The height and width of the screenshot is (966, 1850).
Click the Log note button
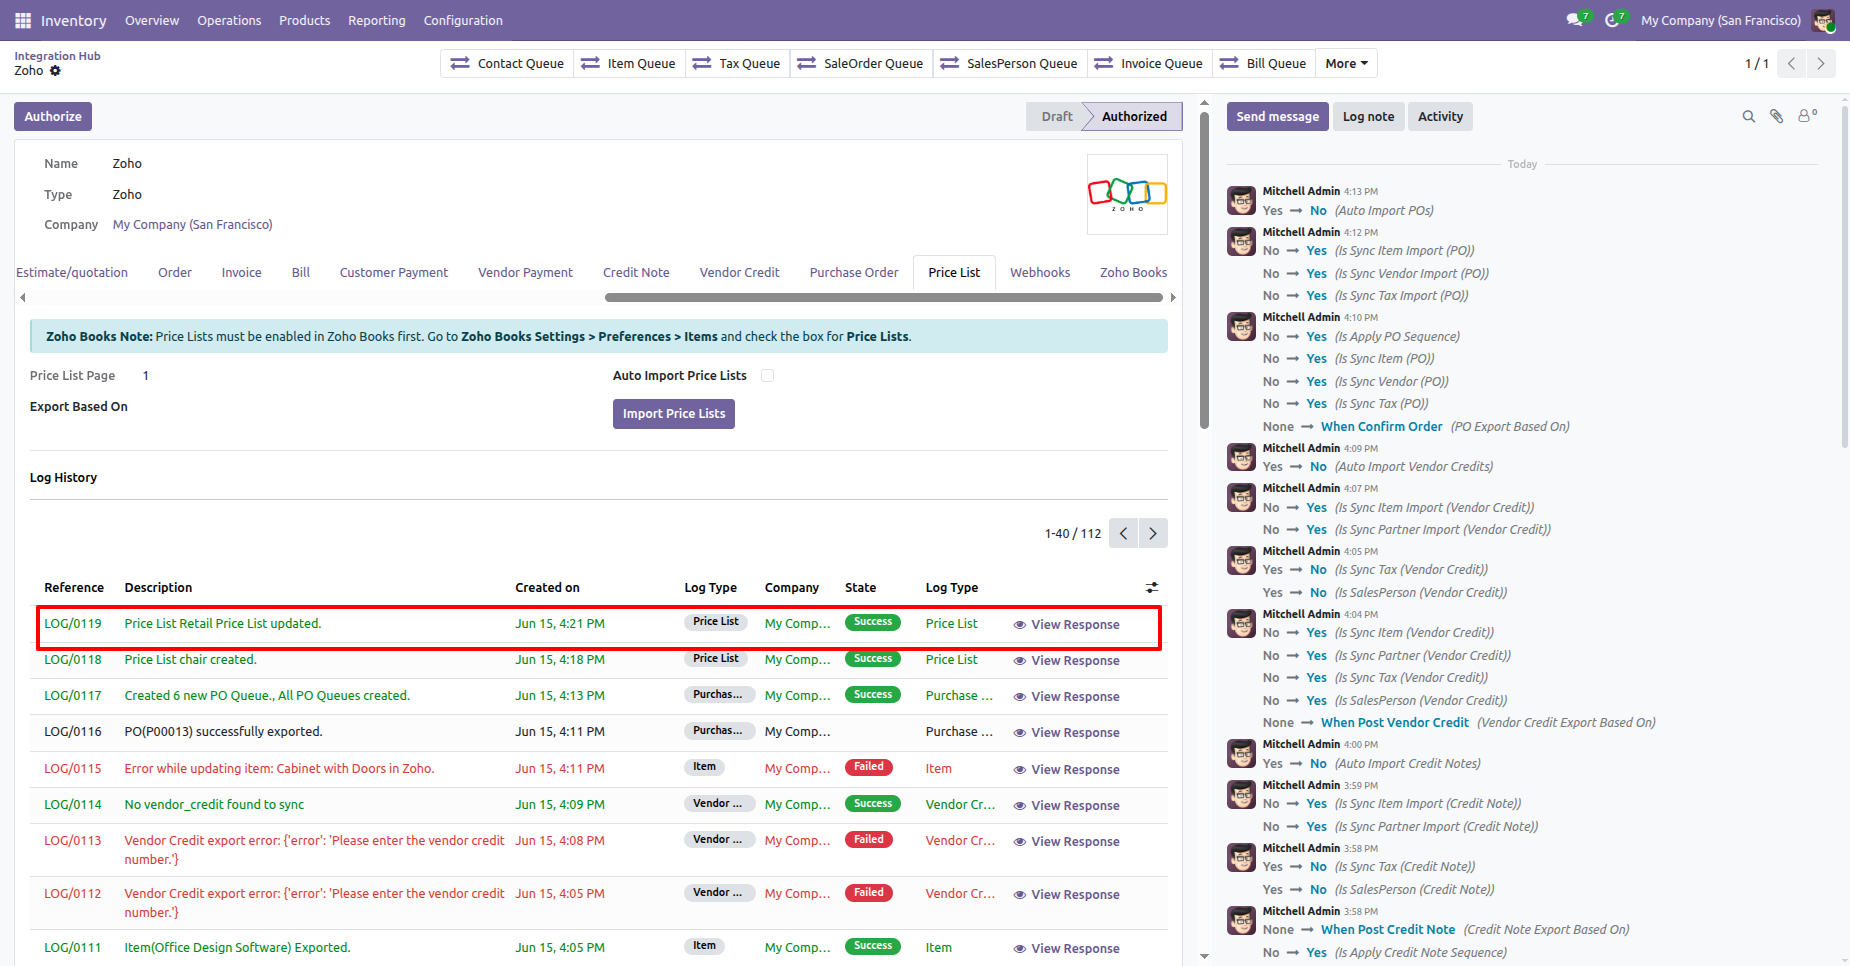click(1368, 117)
